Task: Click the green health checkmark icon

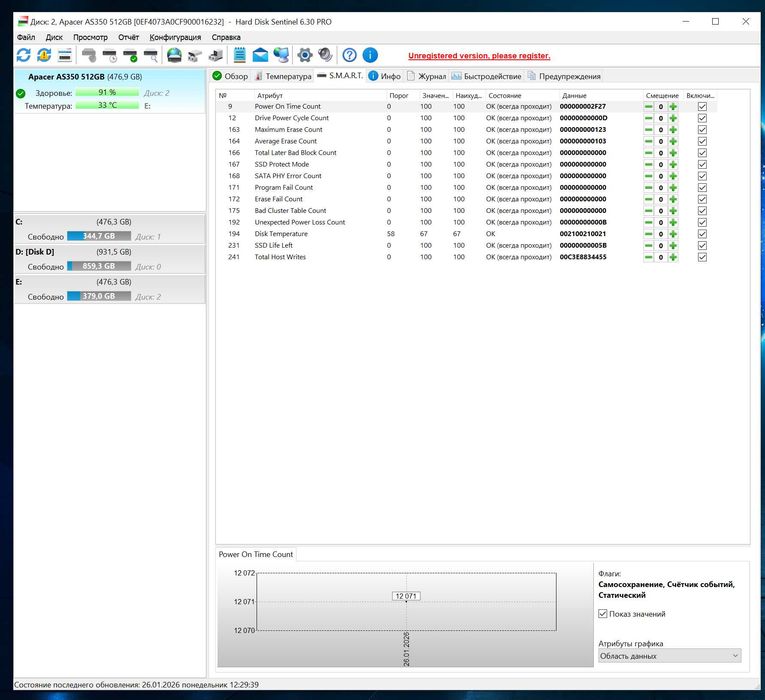Action: (20, 93)
